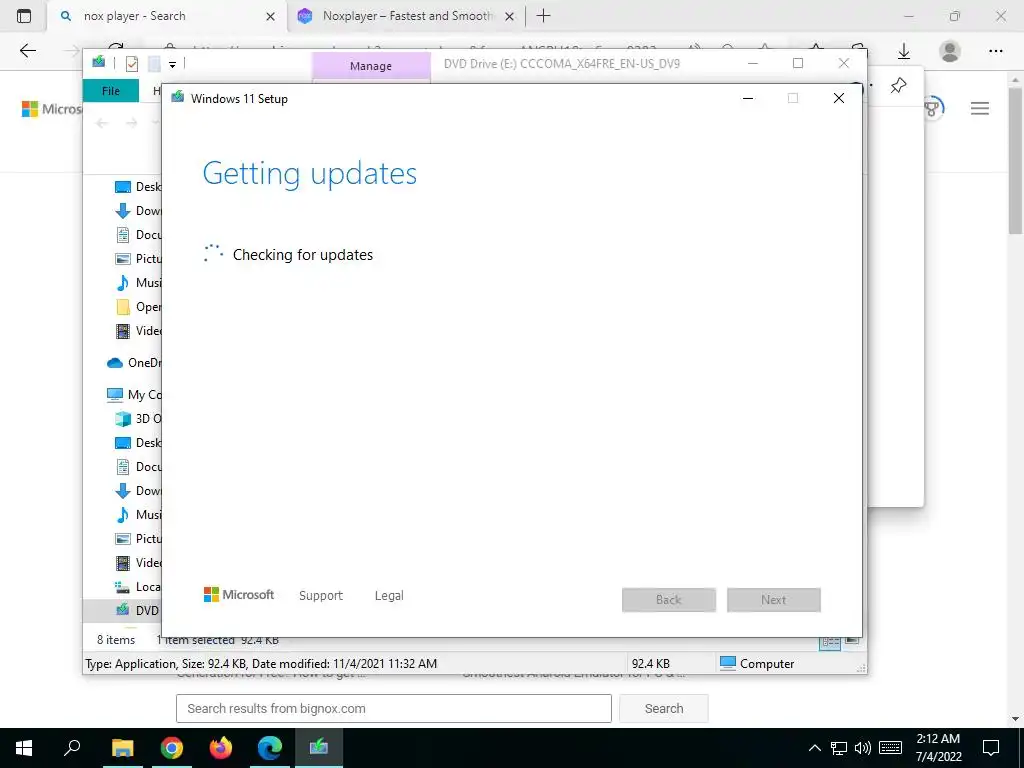Select DVD Drive in Explorer sidebar
Image resolution: width=1024 pixels, height=768 pixels.
coord(123,611)
